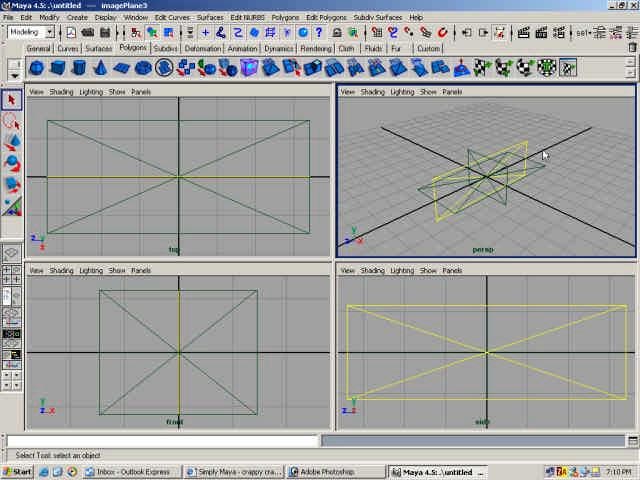Pick the Rotate tool in the toolbox
Image resolution: width=640 pixels, height=480 pixels.
coord(12,163)
